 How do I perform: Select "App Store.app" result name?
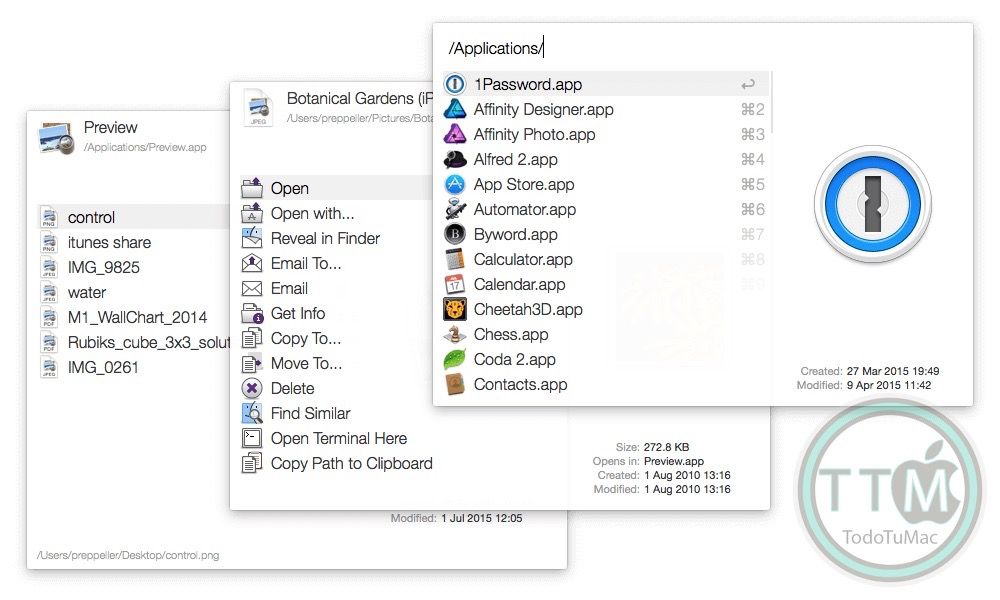[524, 184]
